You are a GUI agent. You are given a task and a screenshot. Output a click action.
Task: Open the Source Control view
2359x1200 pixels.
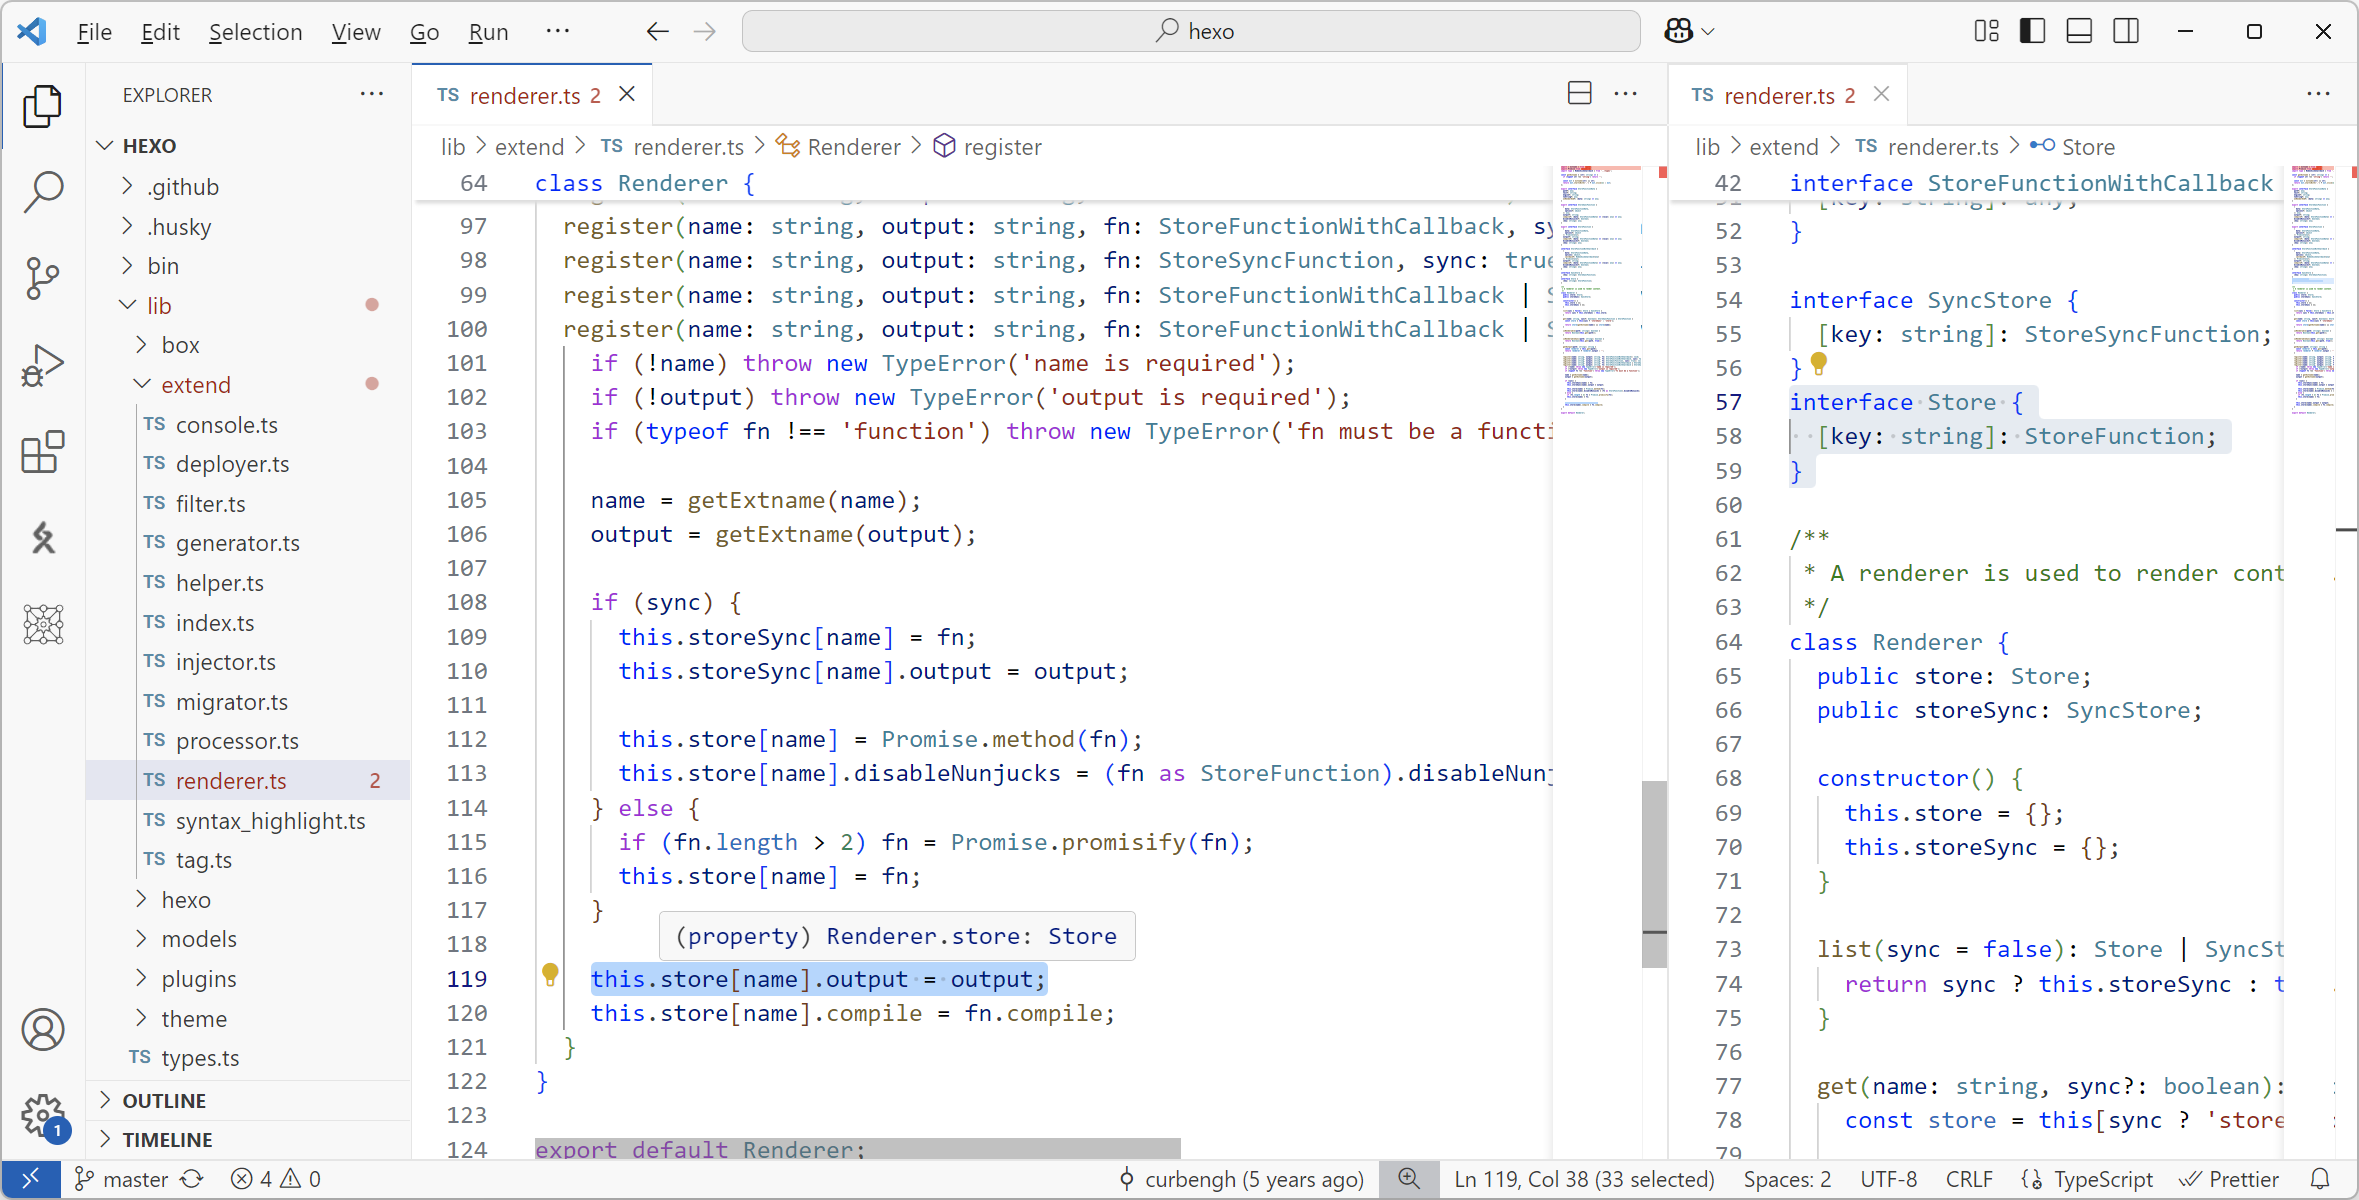coord(43,278)
